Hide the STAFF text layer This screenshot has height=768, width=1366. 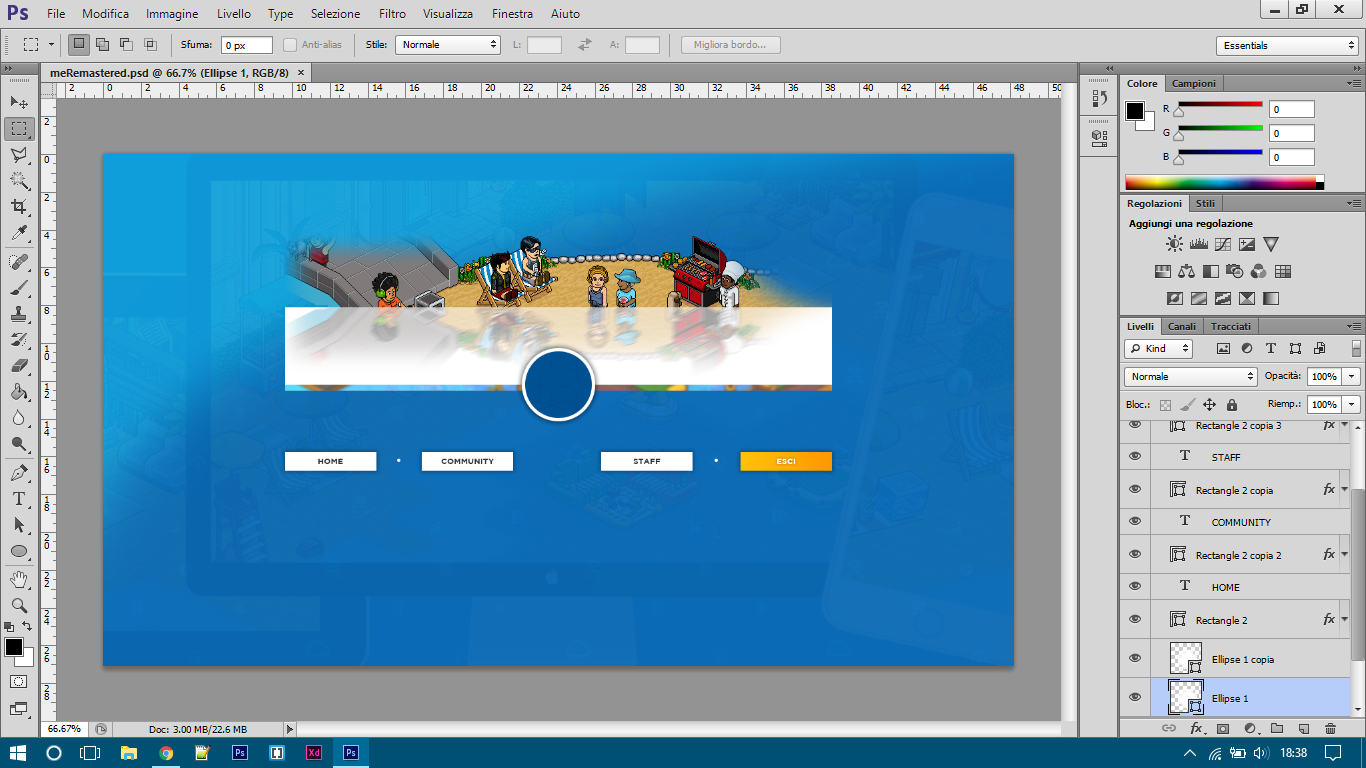click(1135, 456)
